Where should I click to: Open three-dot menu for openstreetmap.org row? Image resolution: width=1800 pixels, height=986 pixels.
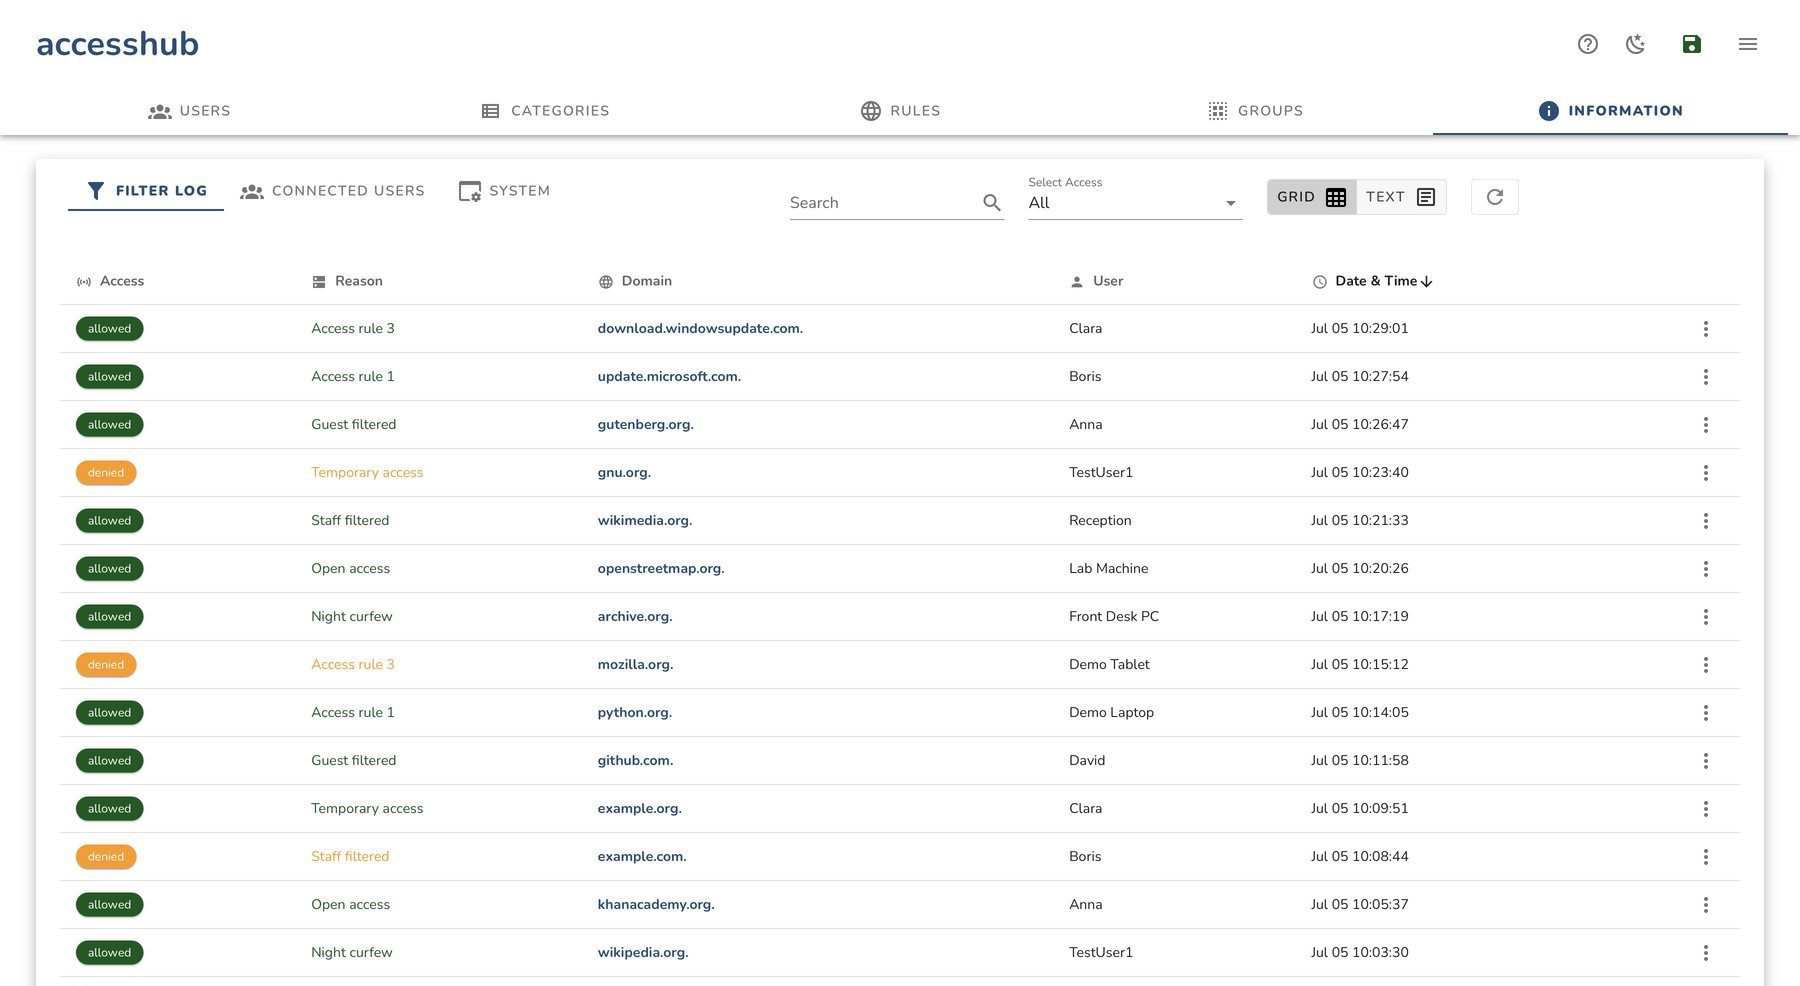click(1705, 569)
